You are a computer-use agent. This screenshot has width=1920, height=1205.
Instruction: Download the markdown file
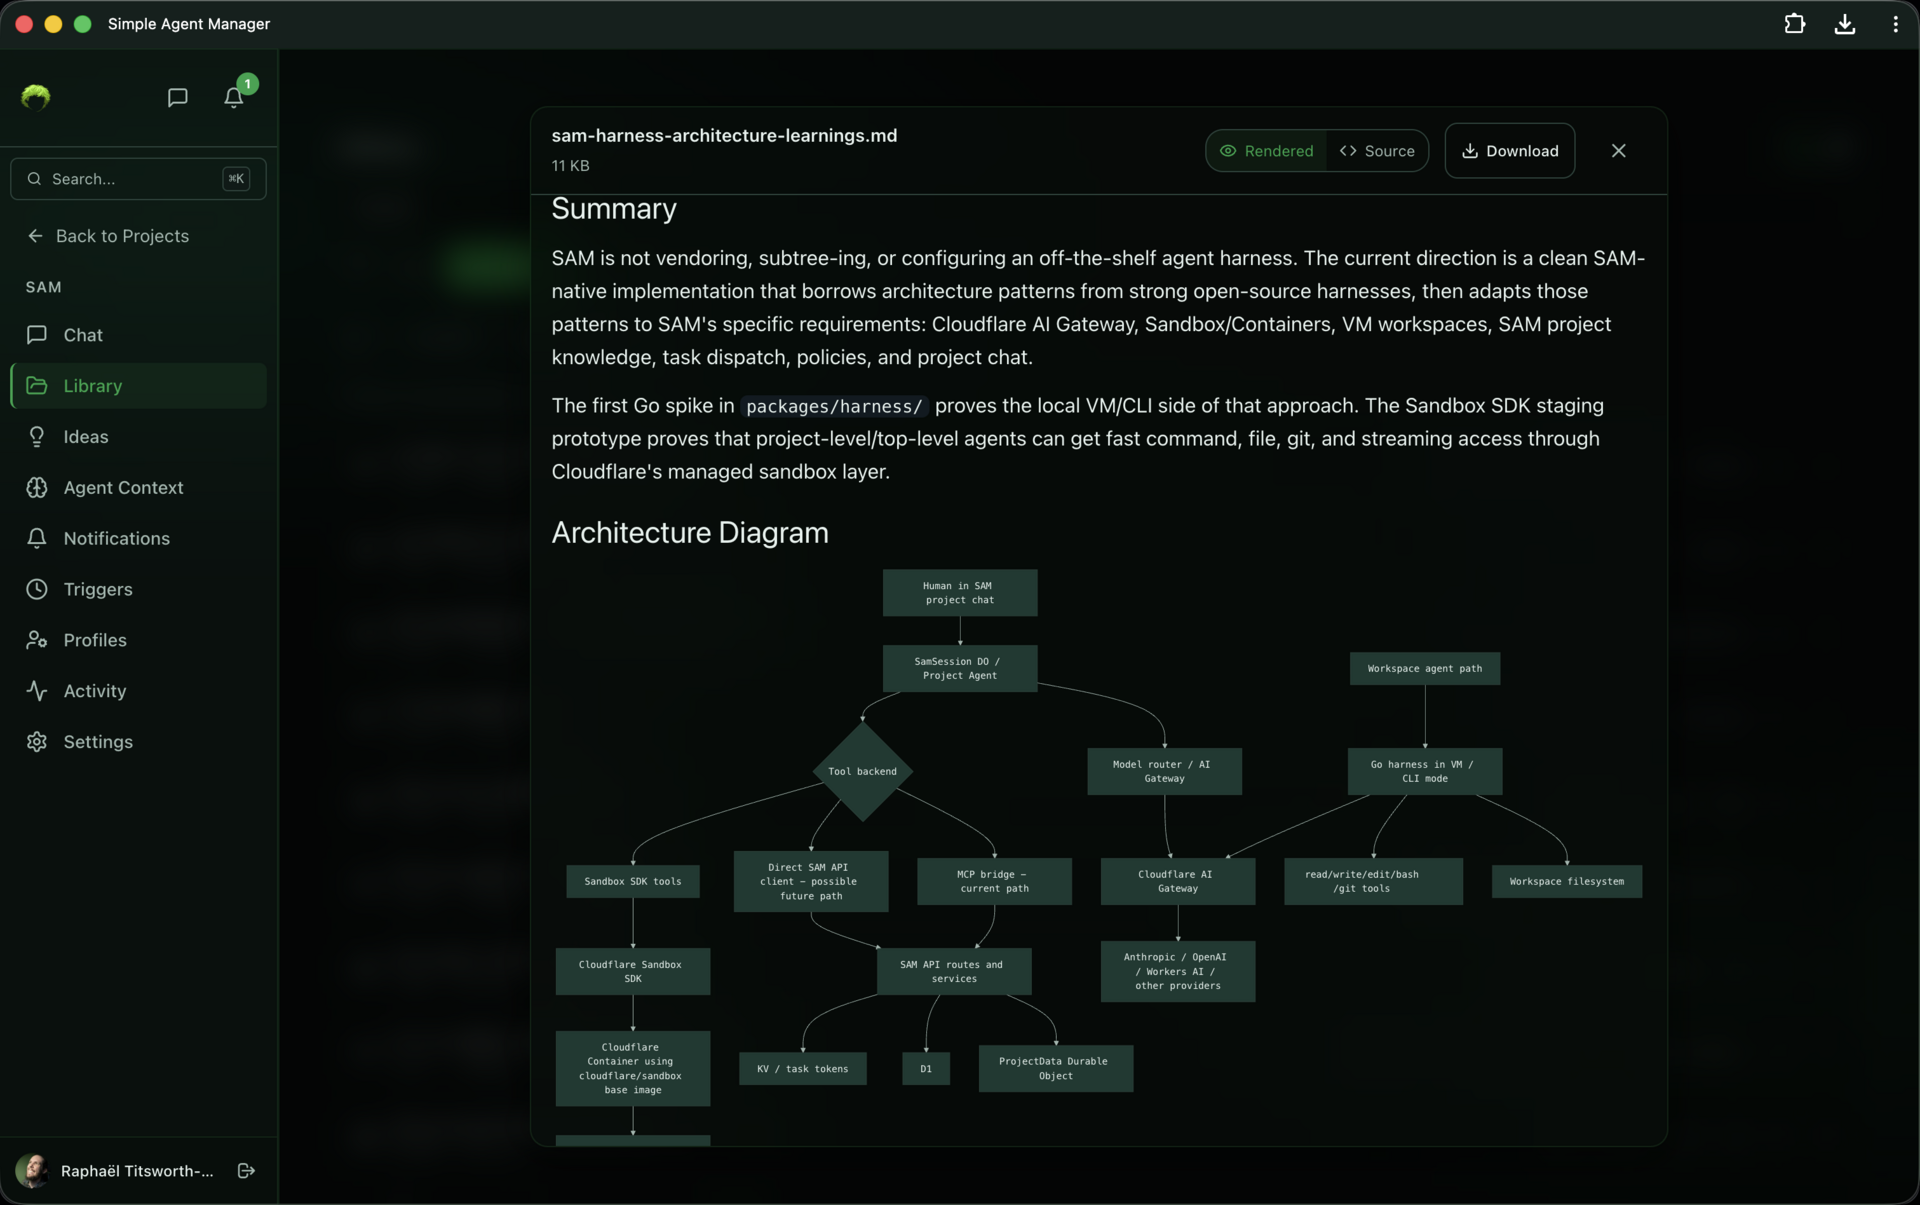(x=1509, y=151)
